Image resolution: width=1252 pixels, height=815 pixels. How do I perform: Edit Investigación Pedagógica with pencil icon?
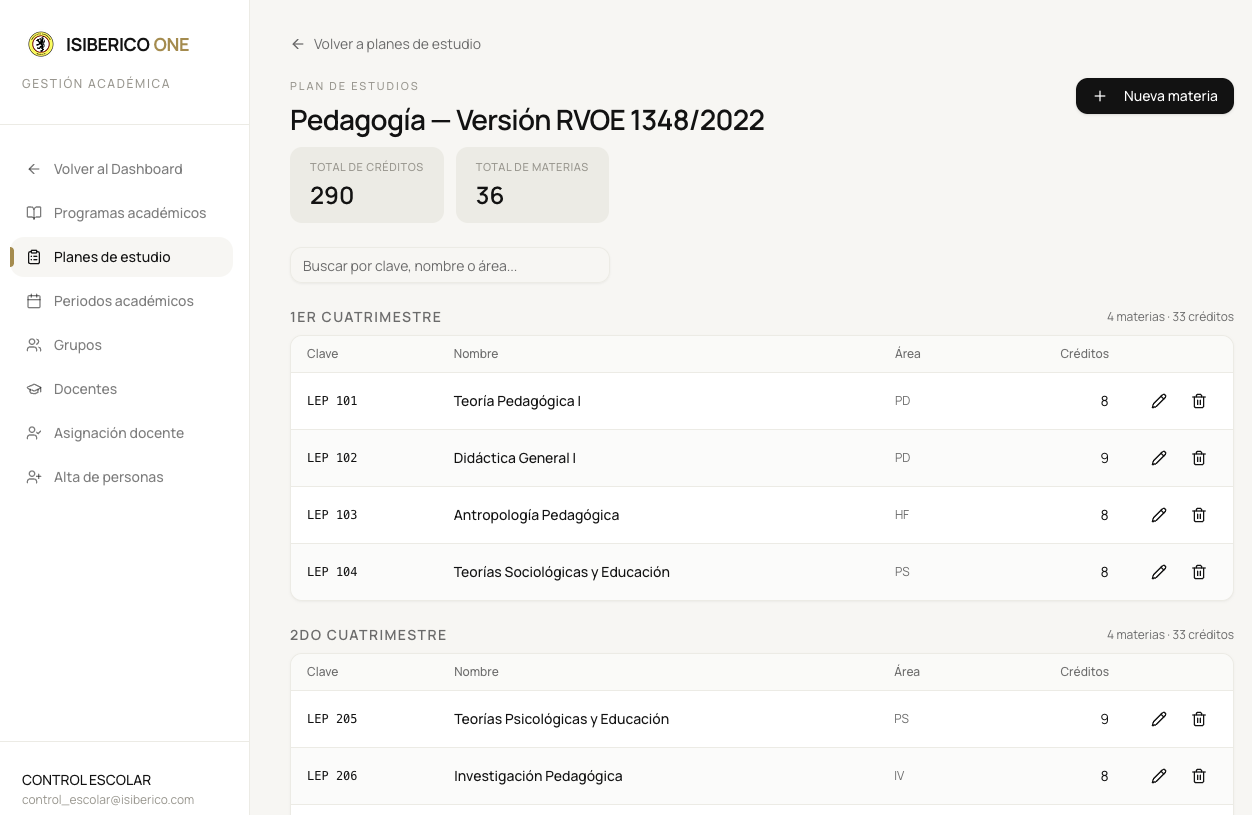(1159, 776)
